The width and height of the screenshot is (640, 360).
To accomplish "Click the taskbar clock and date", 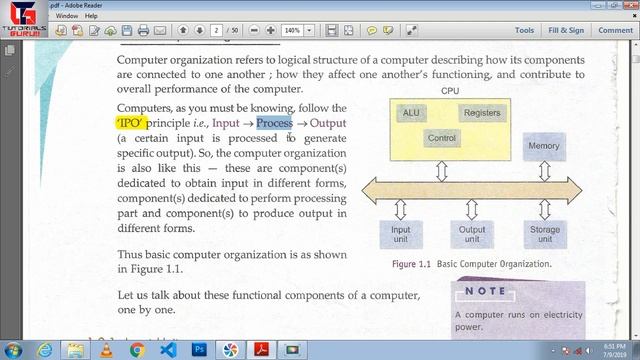I will tap(614, 351).
